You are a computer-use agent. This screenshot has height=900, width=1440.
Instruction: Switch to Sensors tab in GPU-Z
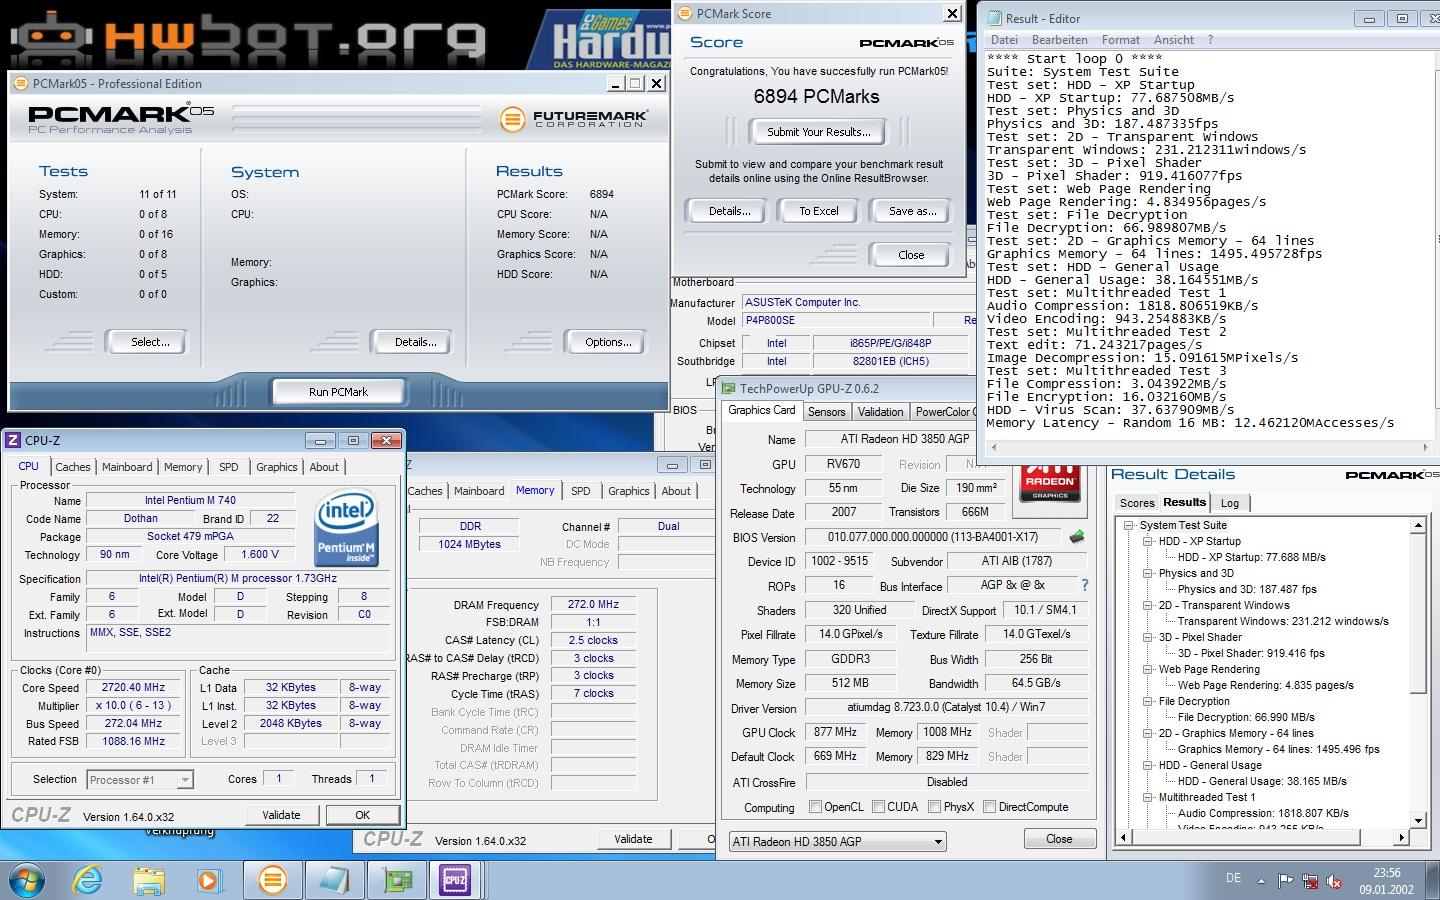point(827,412)
